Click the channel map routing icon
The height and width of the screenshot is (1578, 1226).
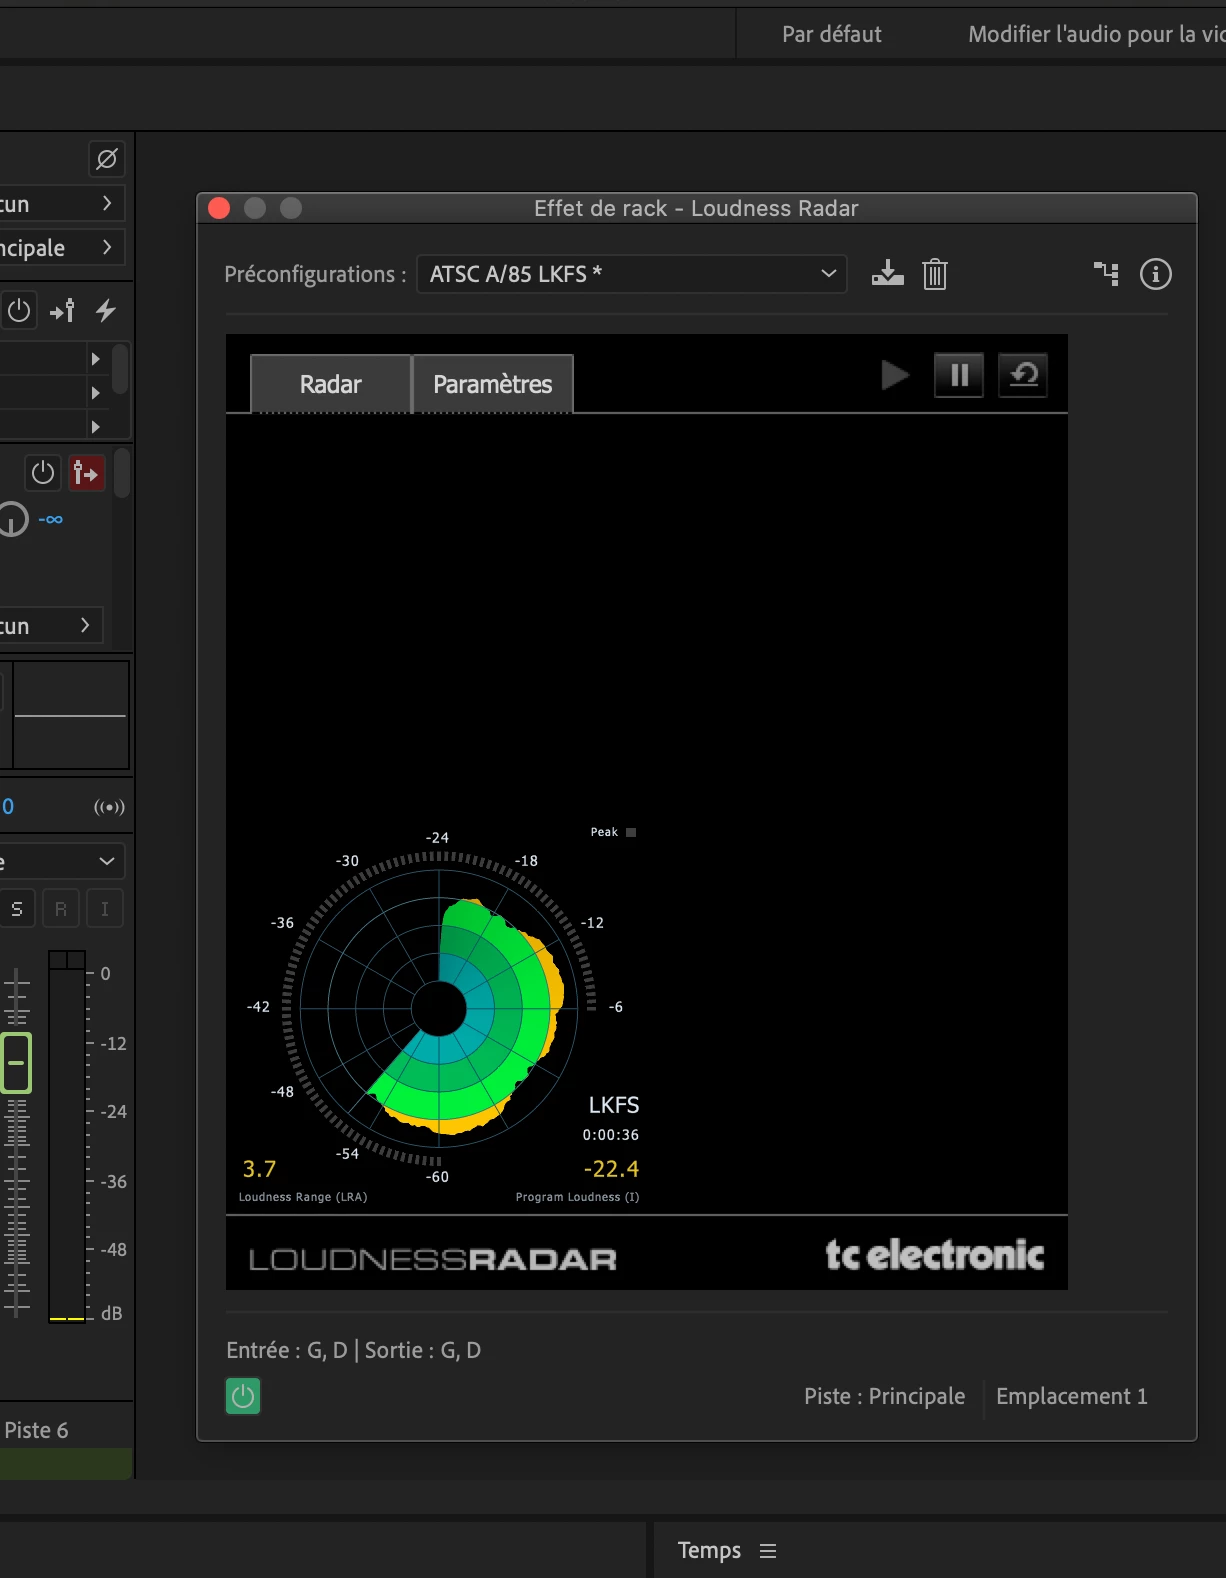(1106, 273)
